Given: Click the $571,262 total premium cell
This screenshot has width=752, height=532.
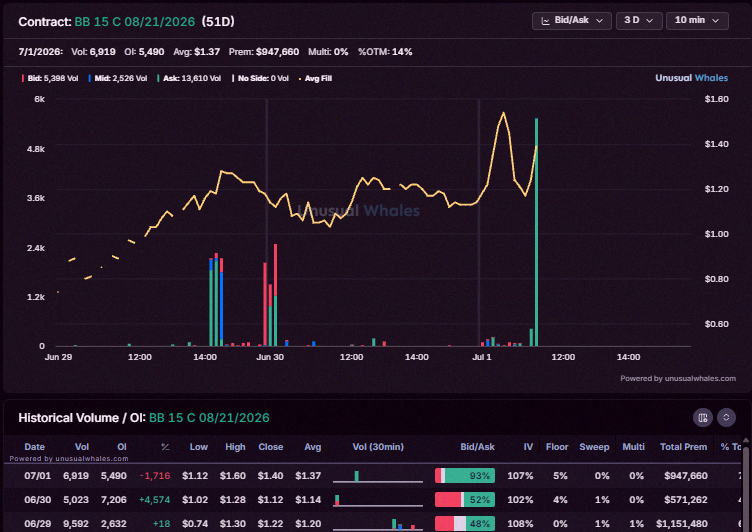Looking at the screenshot, I should point(685,499).
